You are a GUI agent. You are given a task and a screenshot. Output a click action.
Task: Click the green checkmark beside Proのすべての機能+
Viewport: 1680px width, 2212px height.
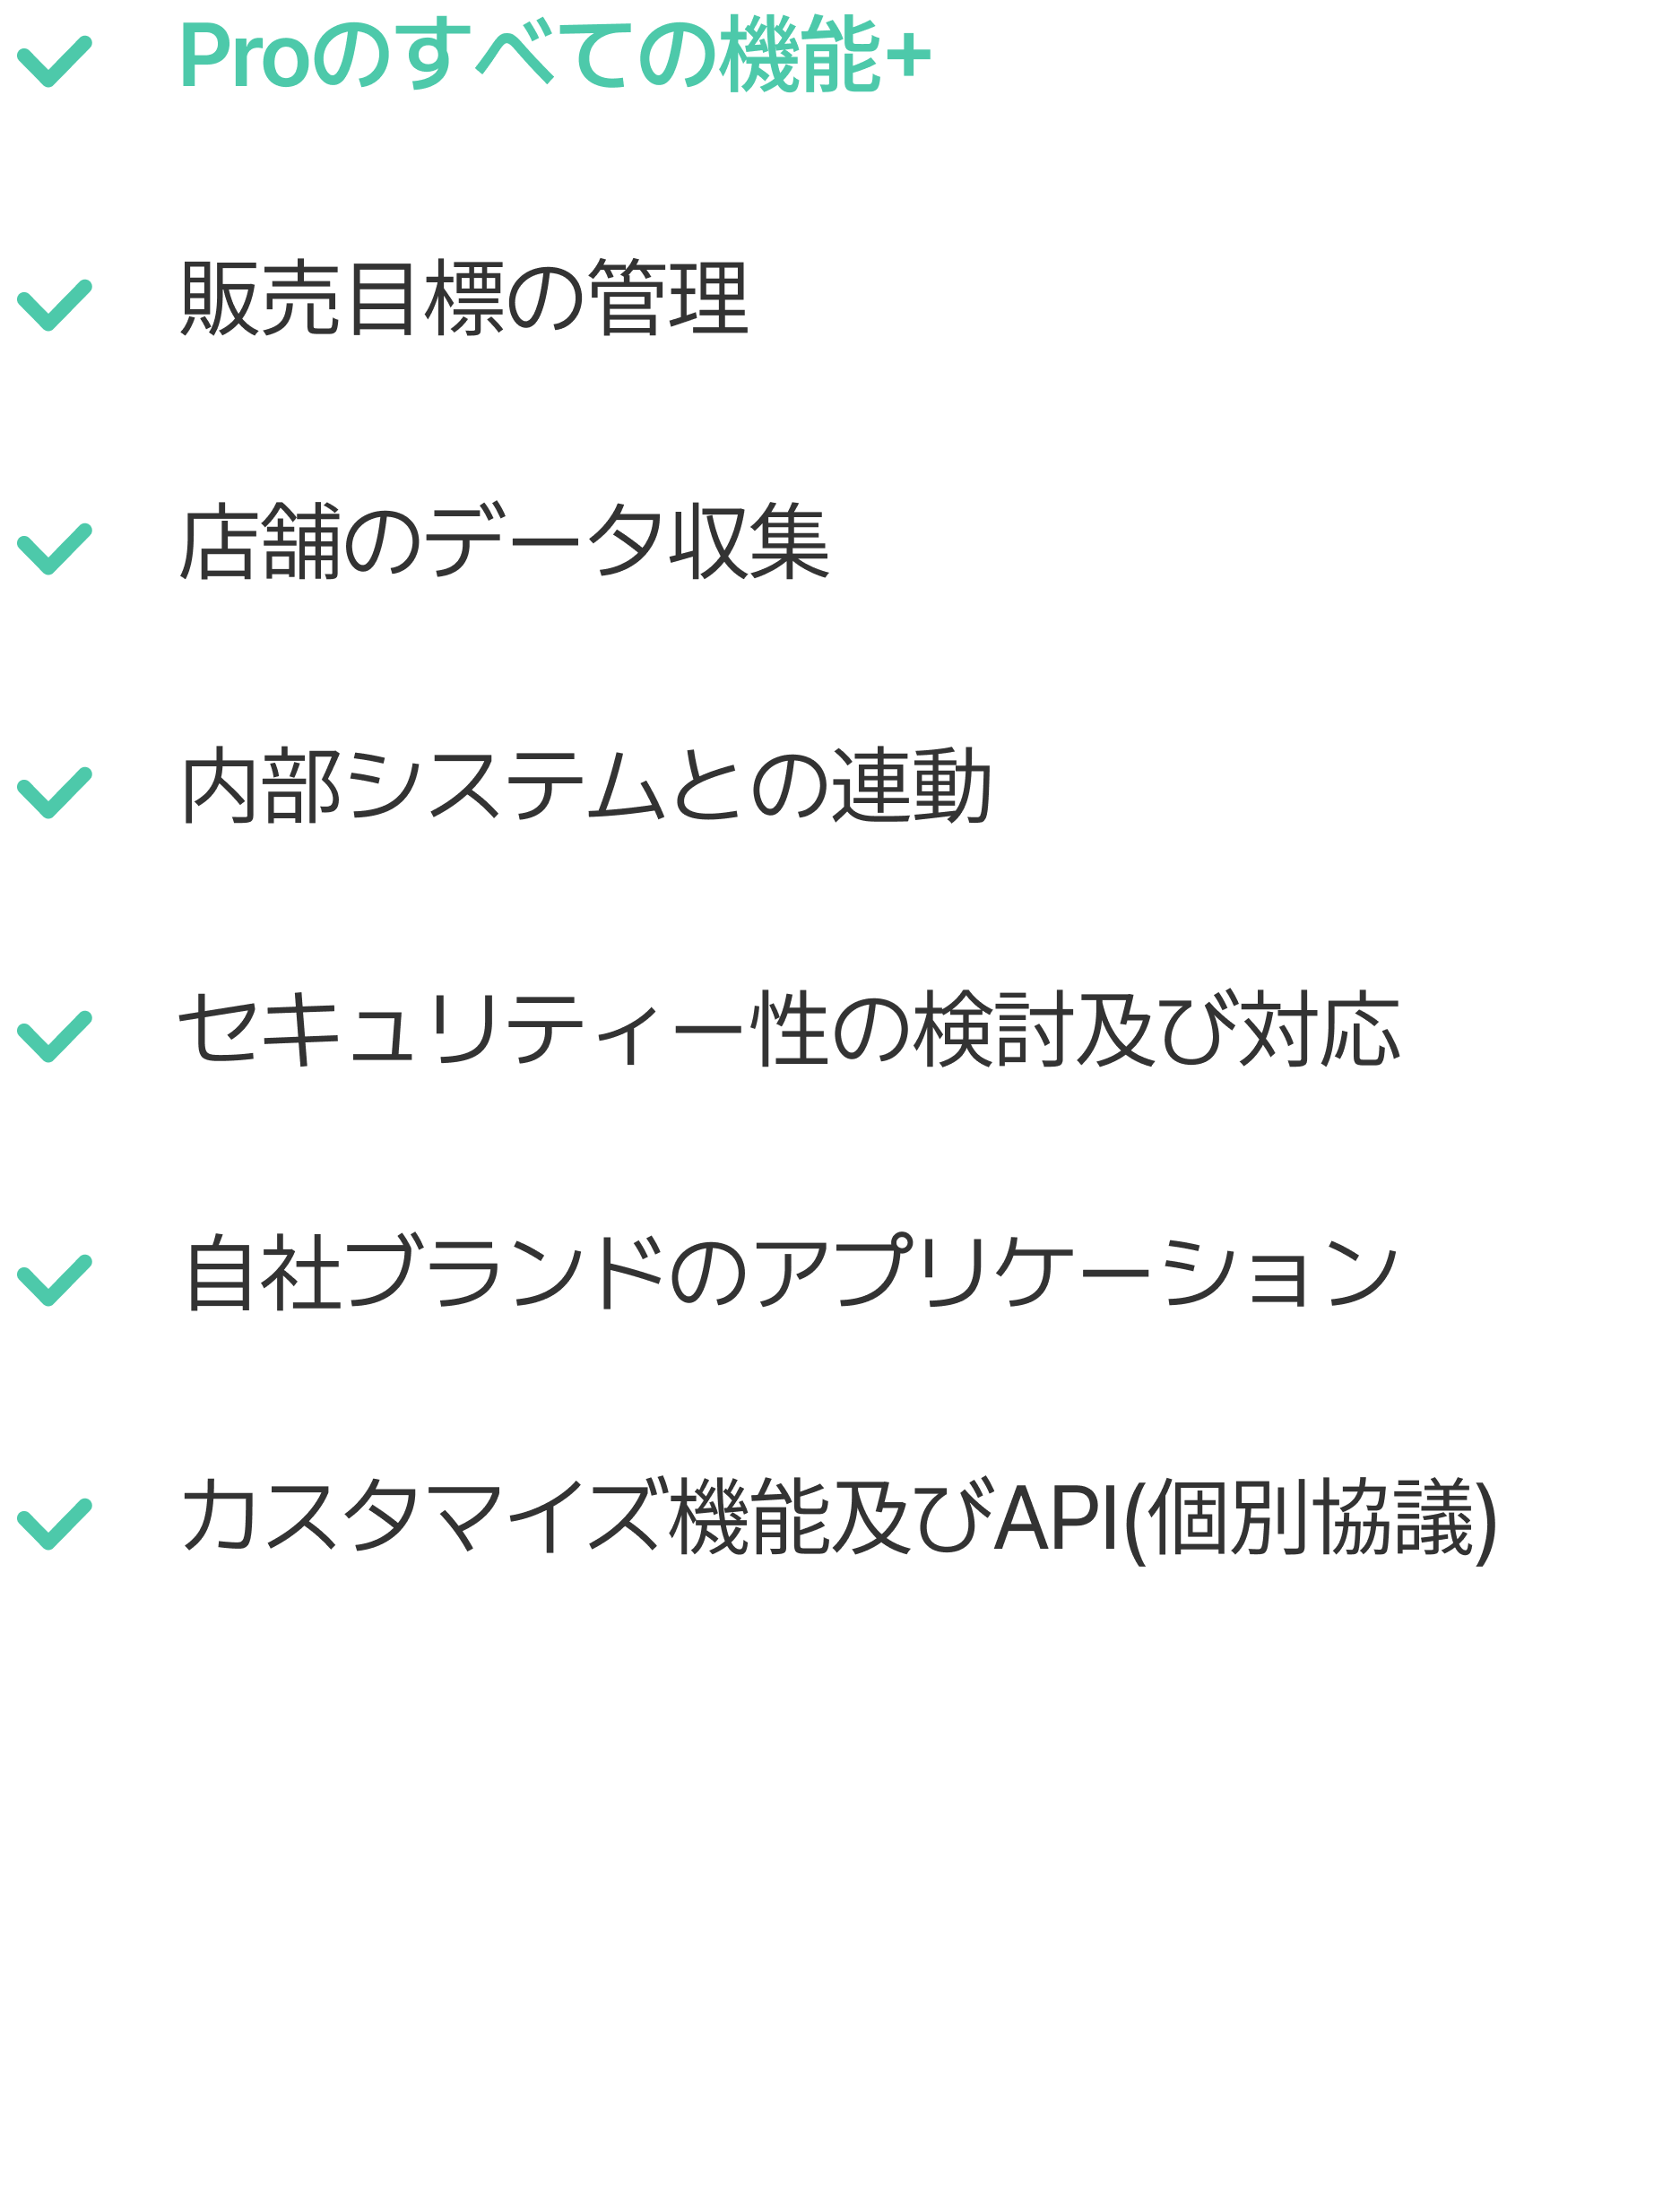coord(55,62)
